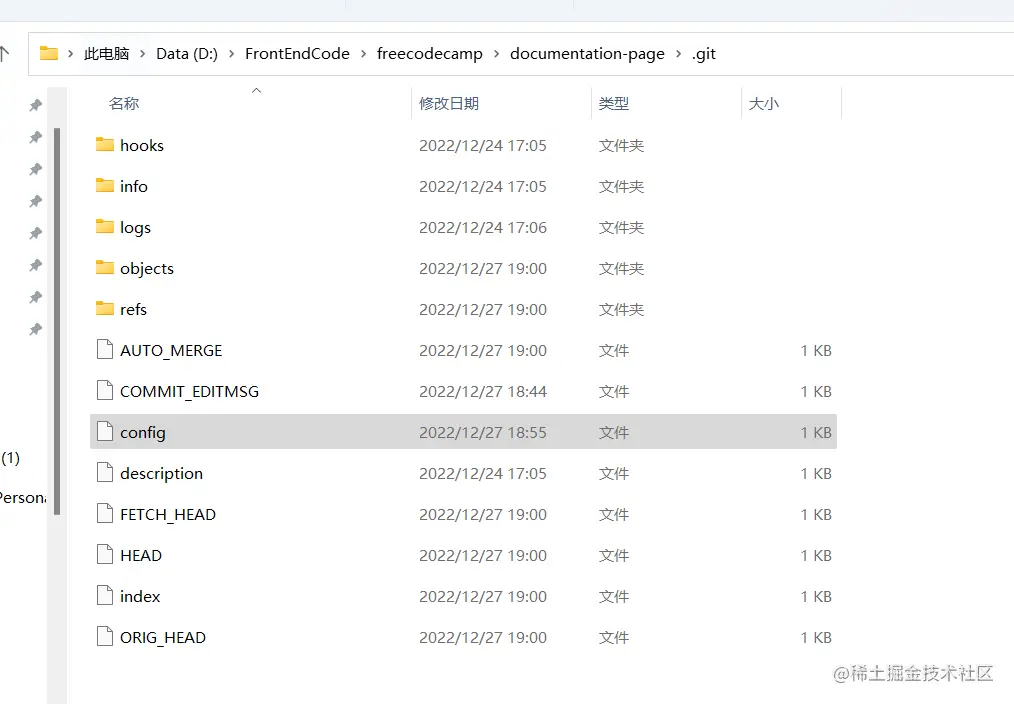Click date 2022/12/27 18:44 of COMMIT_EDITMSG
This screenshot has height=704, width=1014.
(482, 392)
